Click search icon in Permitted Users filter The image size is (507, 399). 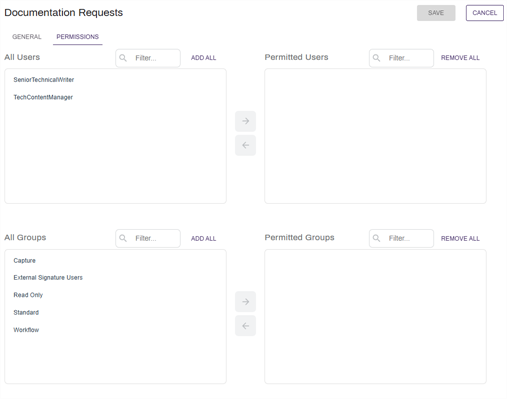pyautogui.click(x=376, y=58)
